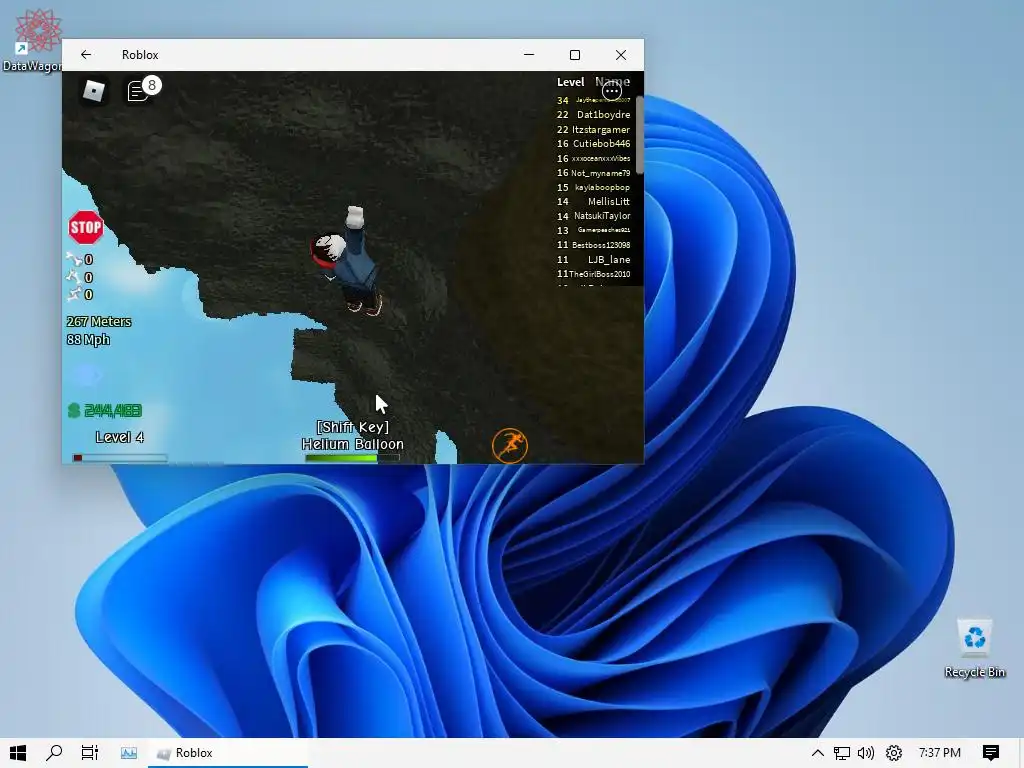This screenshot has width=1024, height=768.
Task: Click the second bone counter icon
Action: tap(74, 277)
